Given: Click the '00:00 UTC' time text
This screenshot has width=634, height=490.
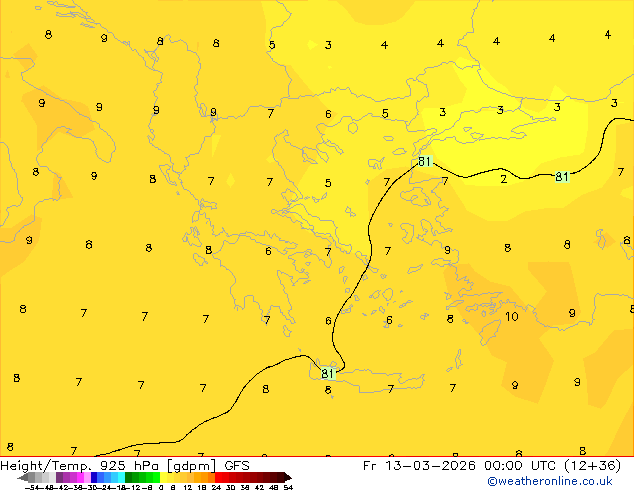Looking at the screenshot, I should [x=521, y=466].
